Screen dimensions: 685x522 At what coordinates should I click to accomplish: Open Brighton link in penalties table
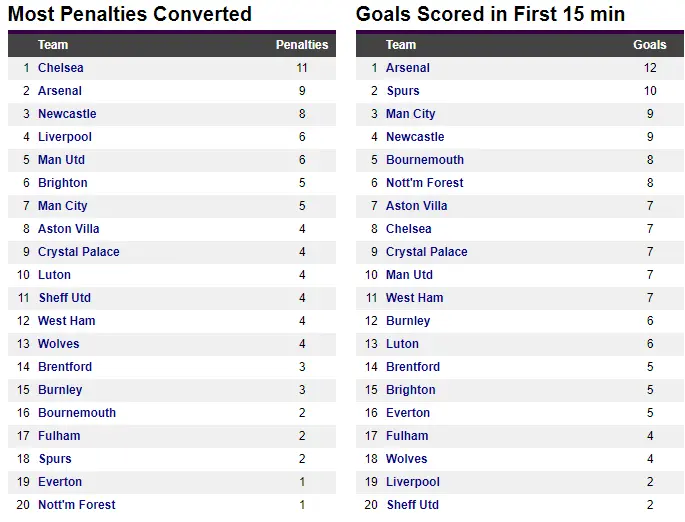pos(63,183)
